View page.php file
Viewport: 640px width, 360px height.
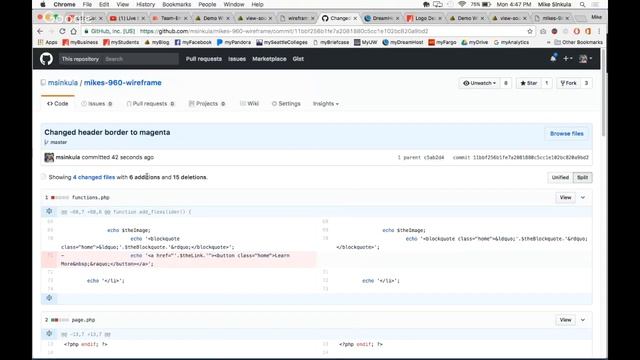tap(565, 320)
